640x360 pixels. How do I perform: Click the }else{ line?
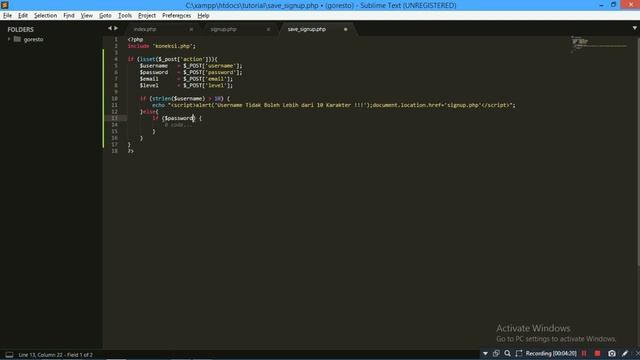tap(149, 111)
